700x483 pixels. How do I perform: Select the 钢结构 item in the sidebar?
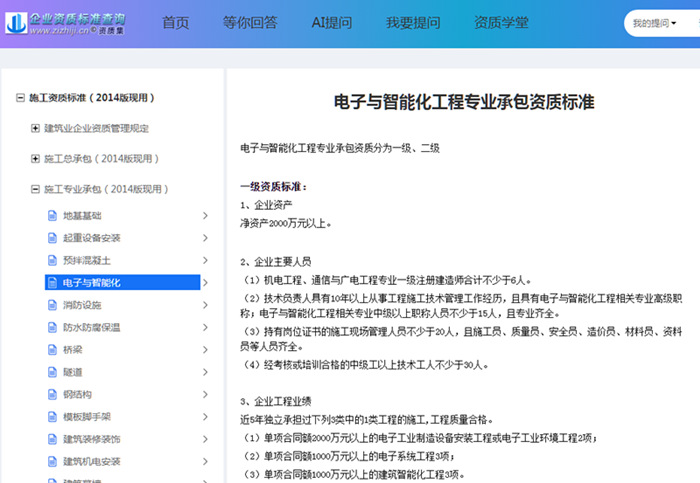point(77,394)
